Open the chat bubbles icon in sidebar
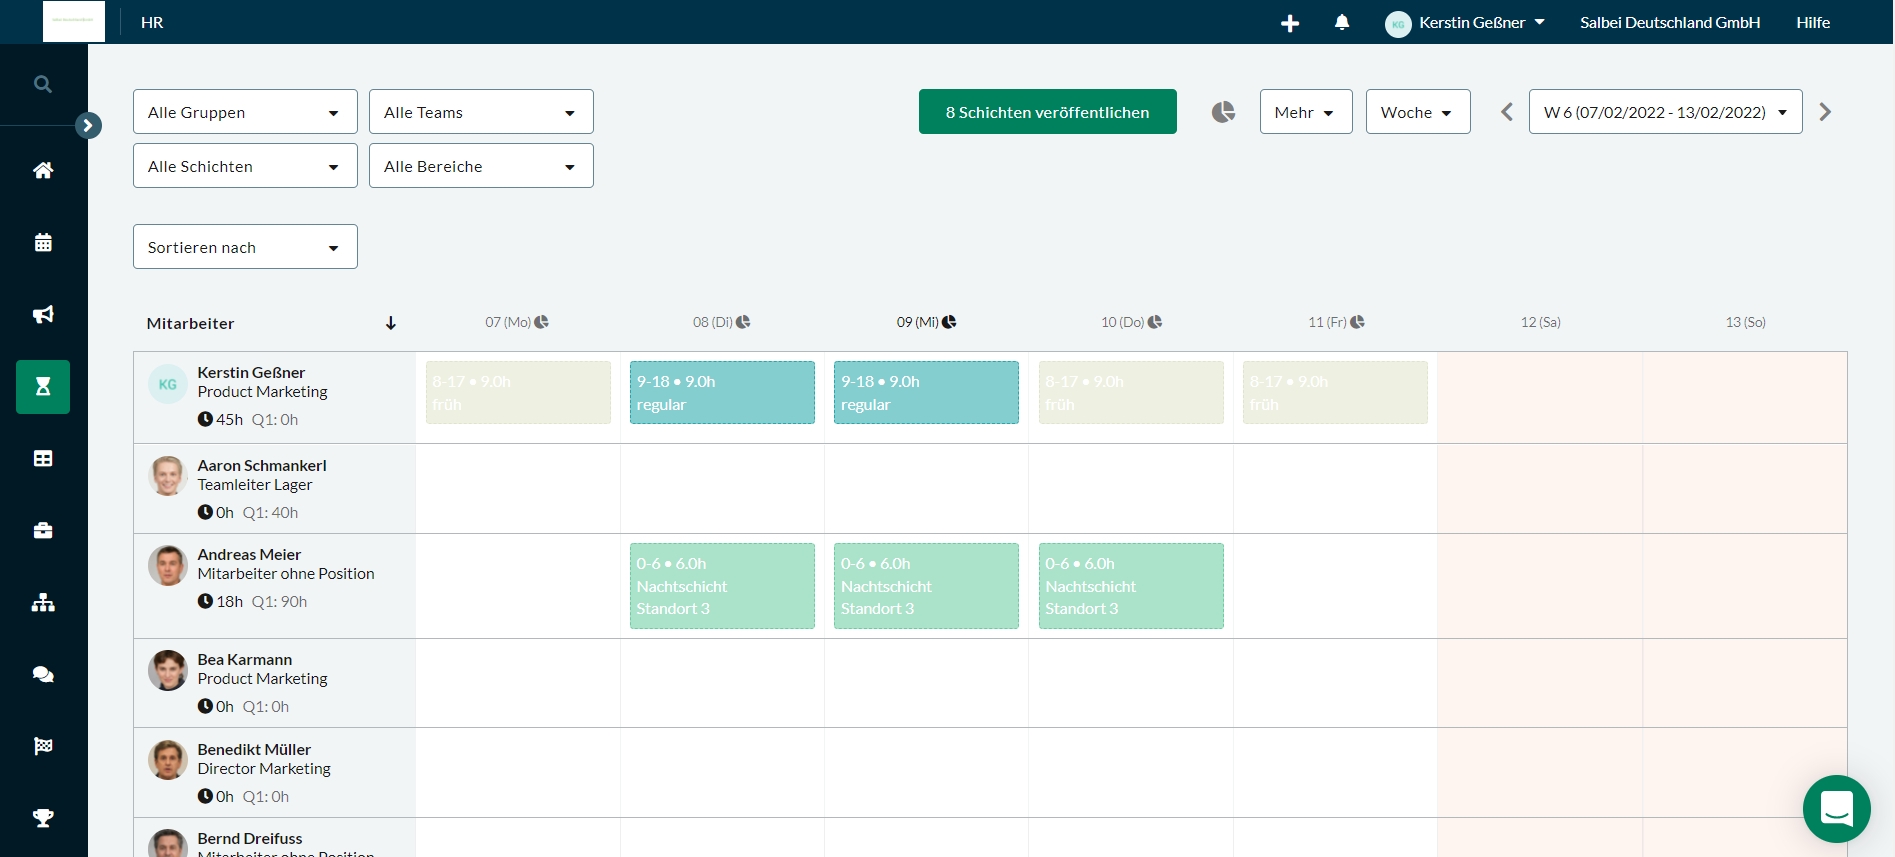Viewport: 1895px width, 857px height. 43,675
